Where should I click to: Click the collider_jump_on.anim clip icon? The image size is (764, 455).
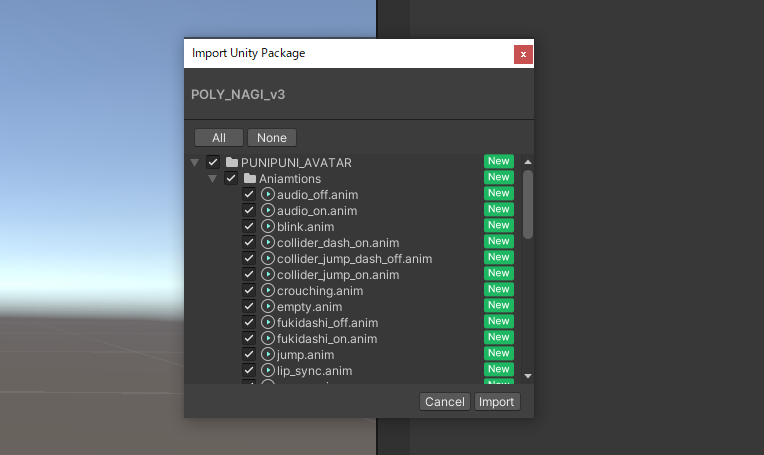point(267,274)
